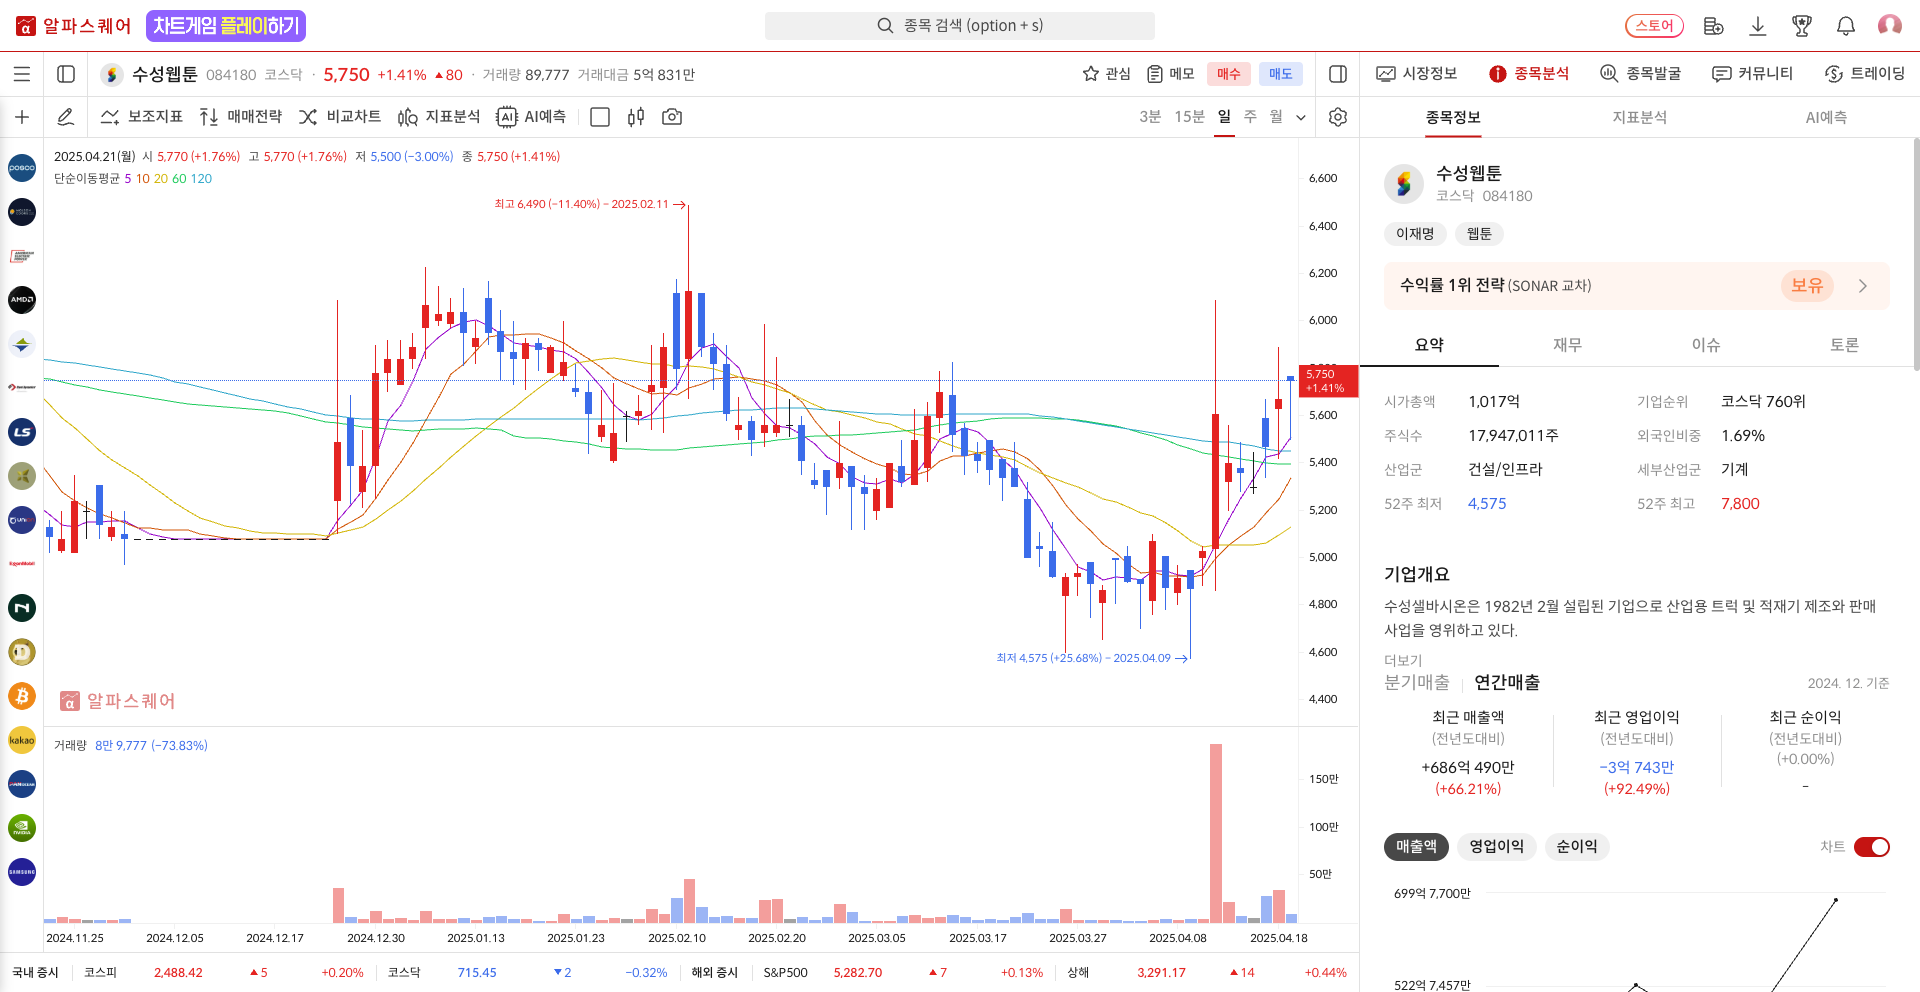Open notifications bell icon

[x=1846, y=26]
